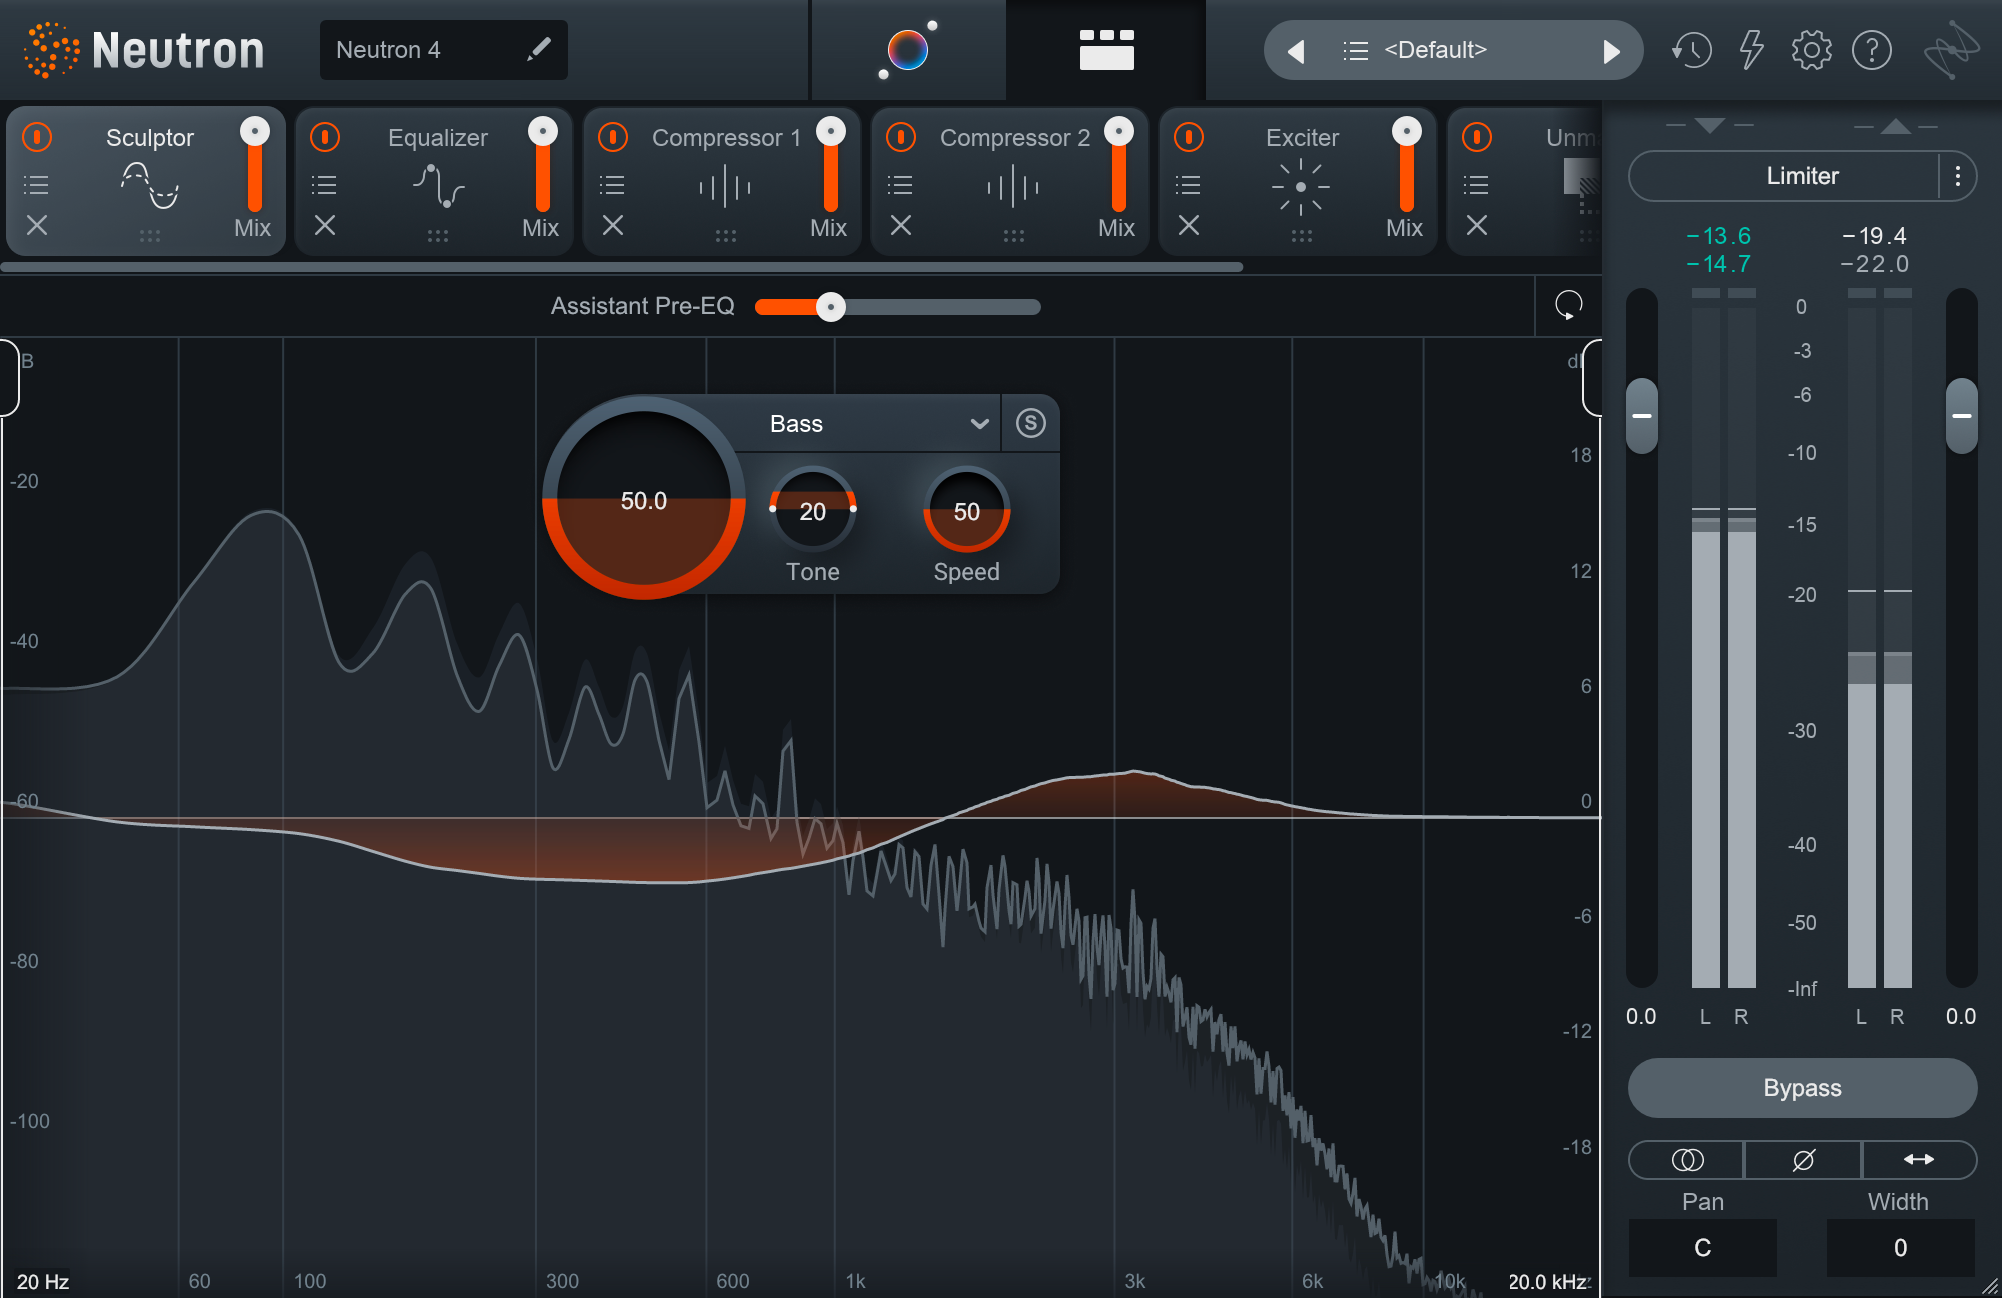Solo the Bass target using the S button
The height and width of the screenshot is (1298, 2002).
[1029, 423]
